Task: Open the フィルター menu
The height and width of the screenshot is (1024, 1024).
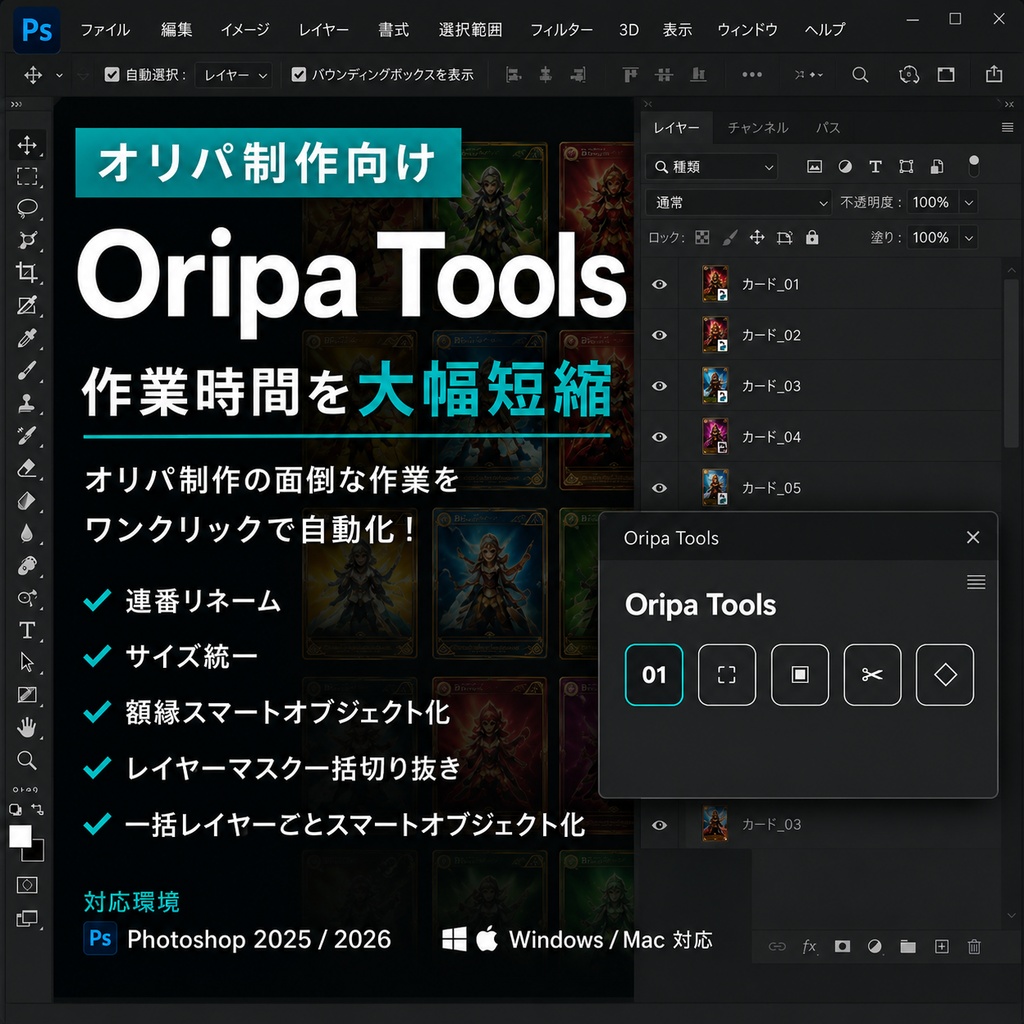Action: pyautogui.click(x=562, y=30)
